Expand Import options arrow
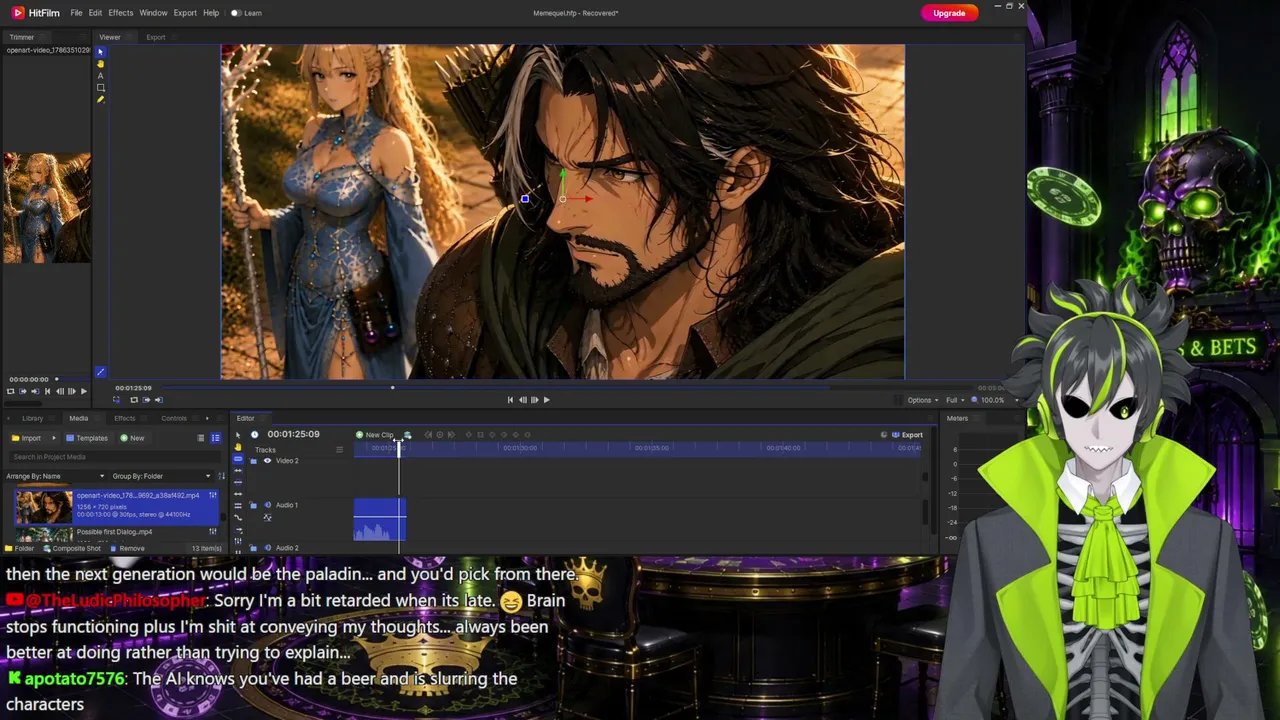The height and width of the screenshot is (720, 1280). click(54, 438)
